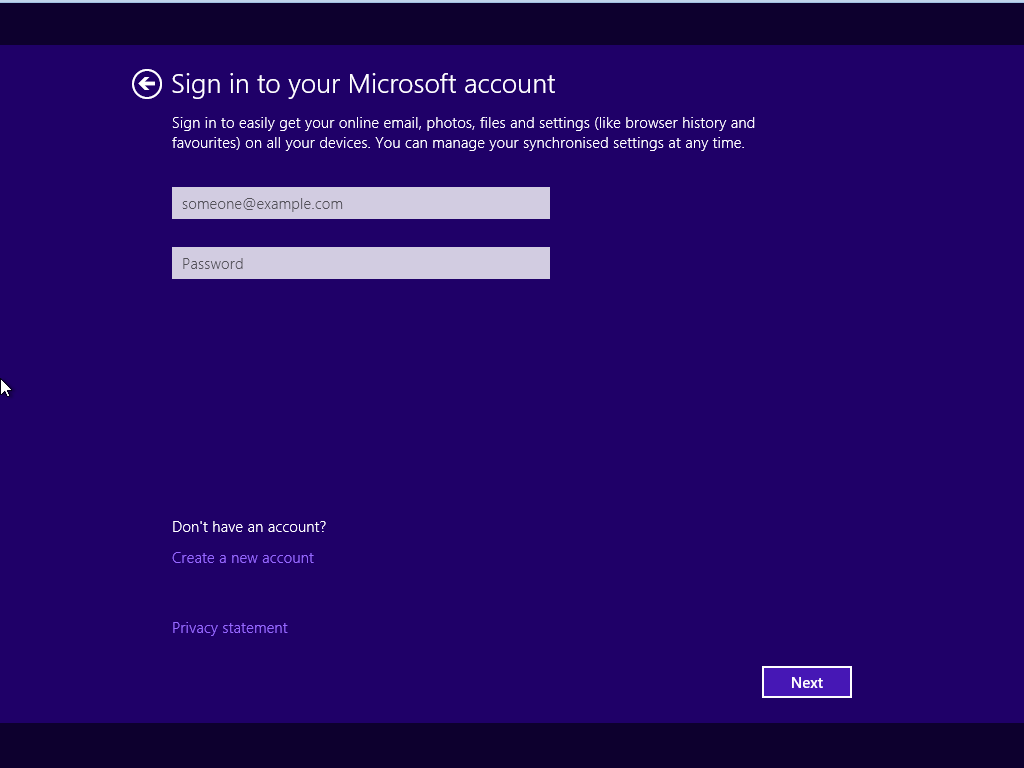Go back using the circled arrow icon
The image size is (1024, 768).
pyautogui.click(x=147, y=84)
